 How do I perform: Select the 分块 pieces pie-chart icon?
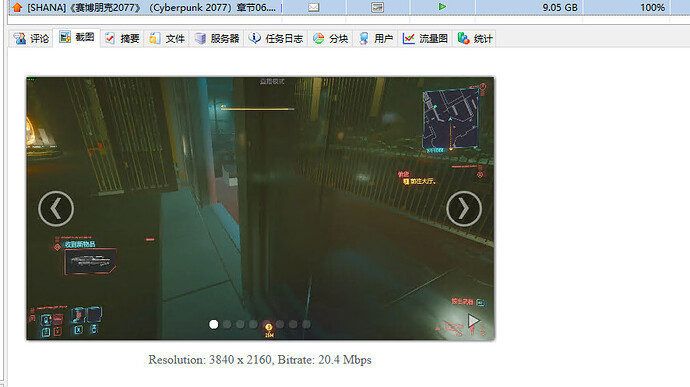[319, 38]
